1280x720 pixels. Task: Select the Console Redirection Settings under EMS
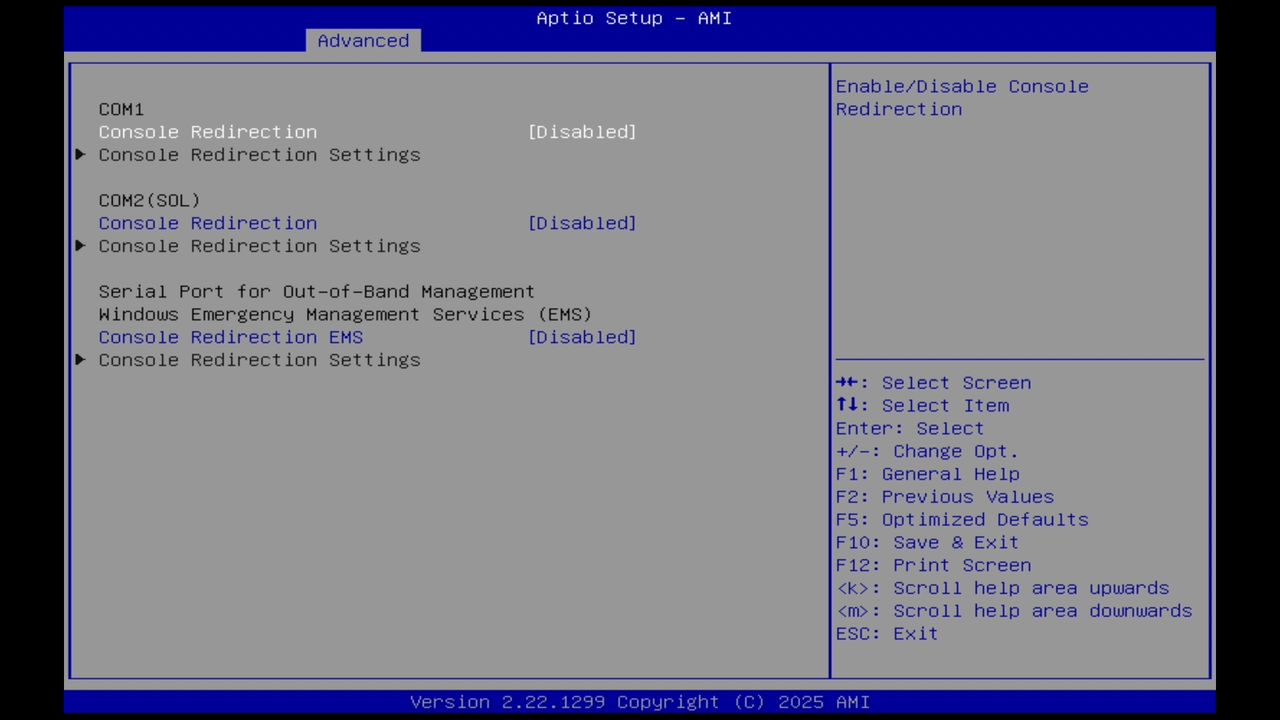tap(259, 360)
